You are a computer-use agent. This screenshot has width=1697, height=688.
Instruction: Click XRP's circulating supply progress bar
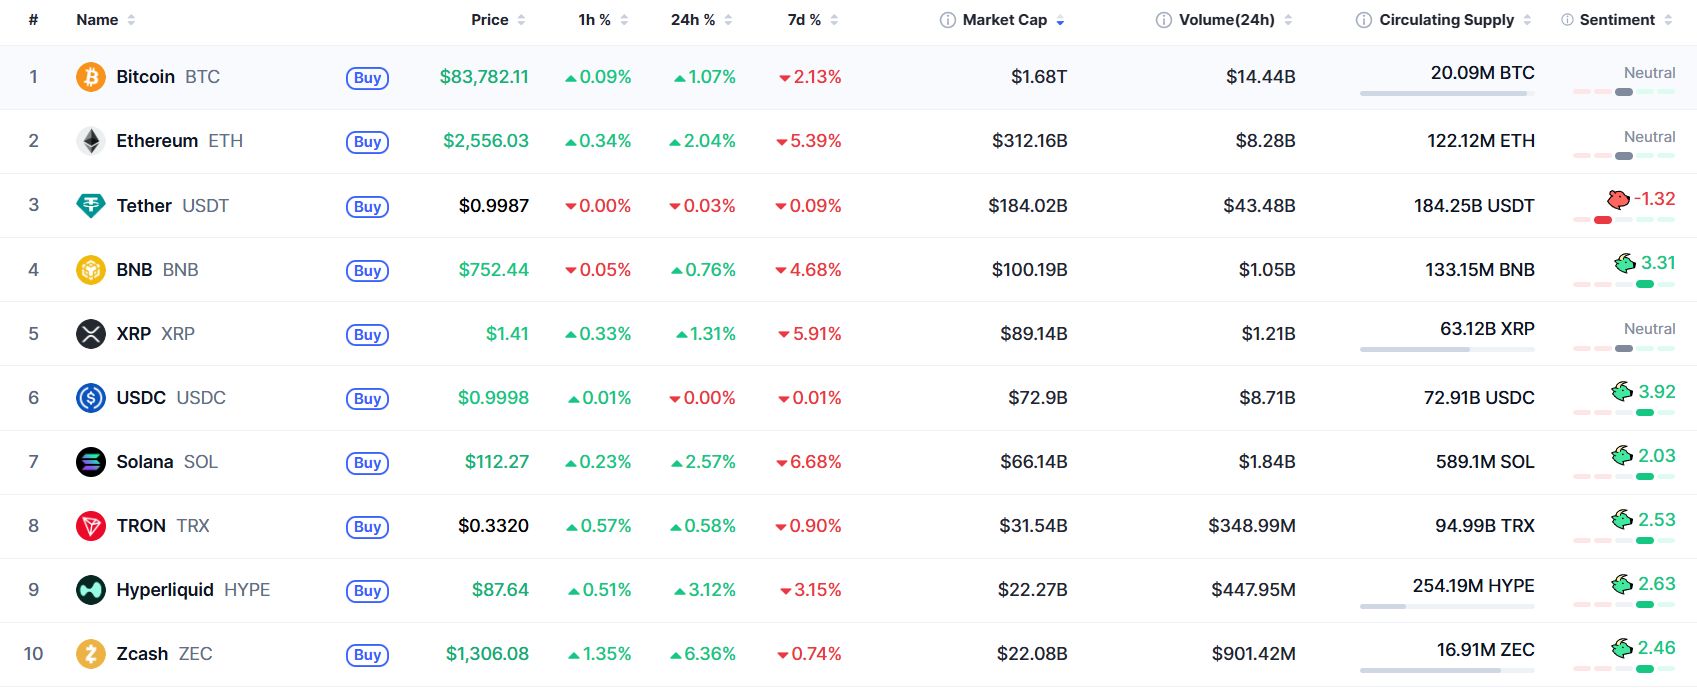pyautogui.click(x=1447, y=349)
